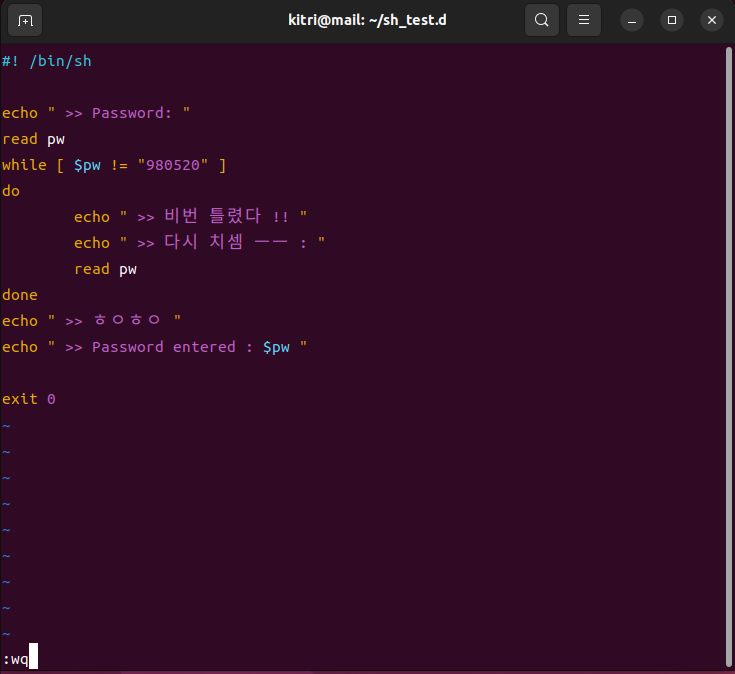Click the Password entered echo line

[155, 347]
